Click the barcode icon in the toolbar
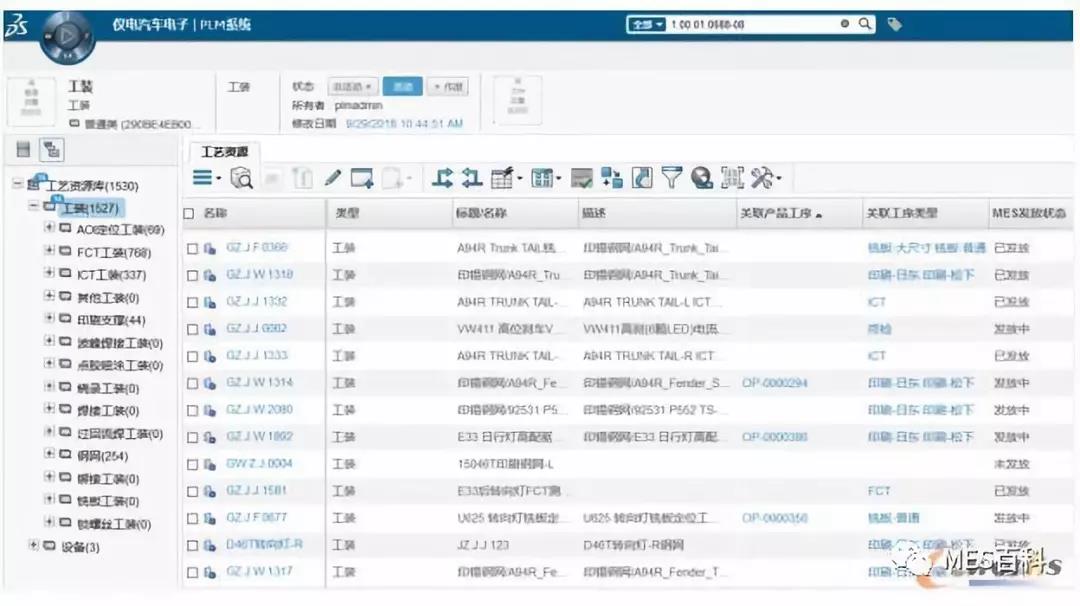The height and width of the screenshot is (606, 1080). coord(733,178)
